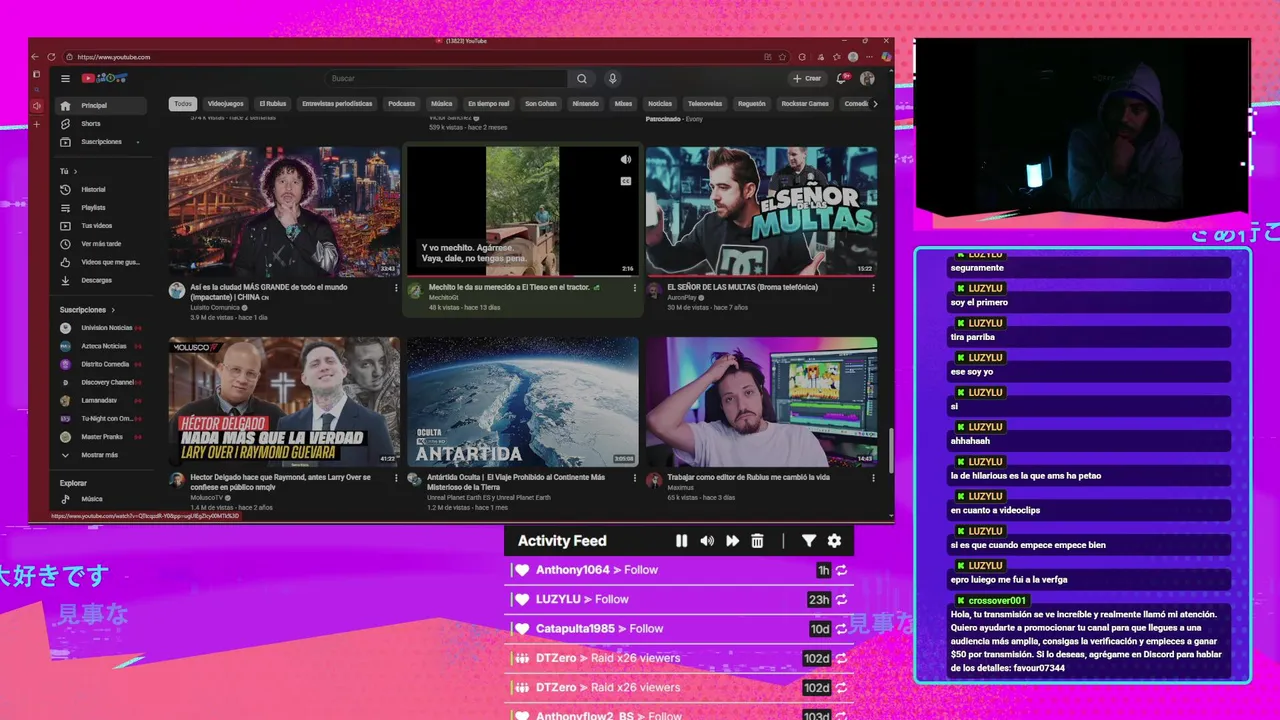Viewport: 1280px width, 720px height.
Task: Open the browser sidebar new-tab plus icon
Action: click(x=37, y=124)
